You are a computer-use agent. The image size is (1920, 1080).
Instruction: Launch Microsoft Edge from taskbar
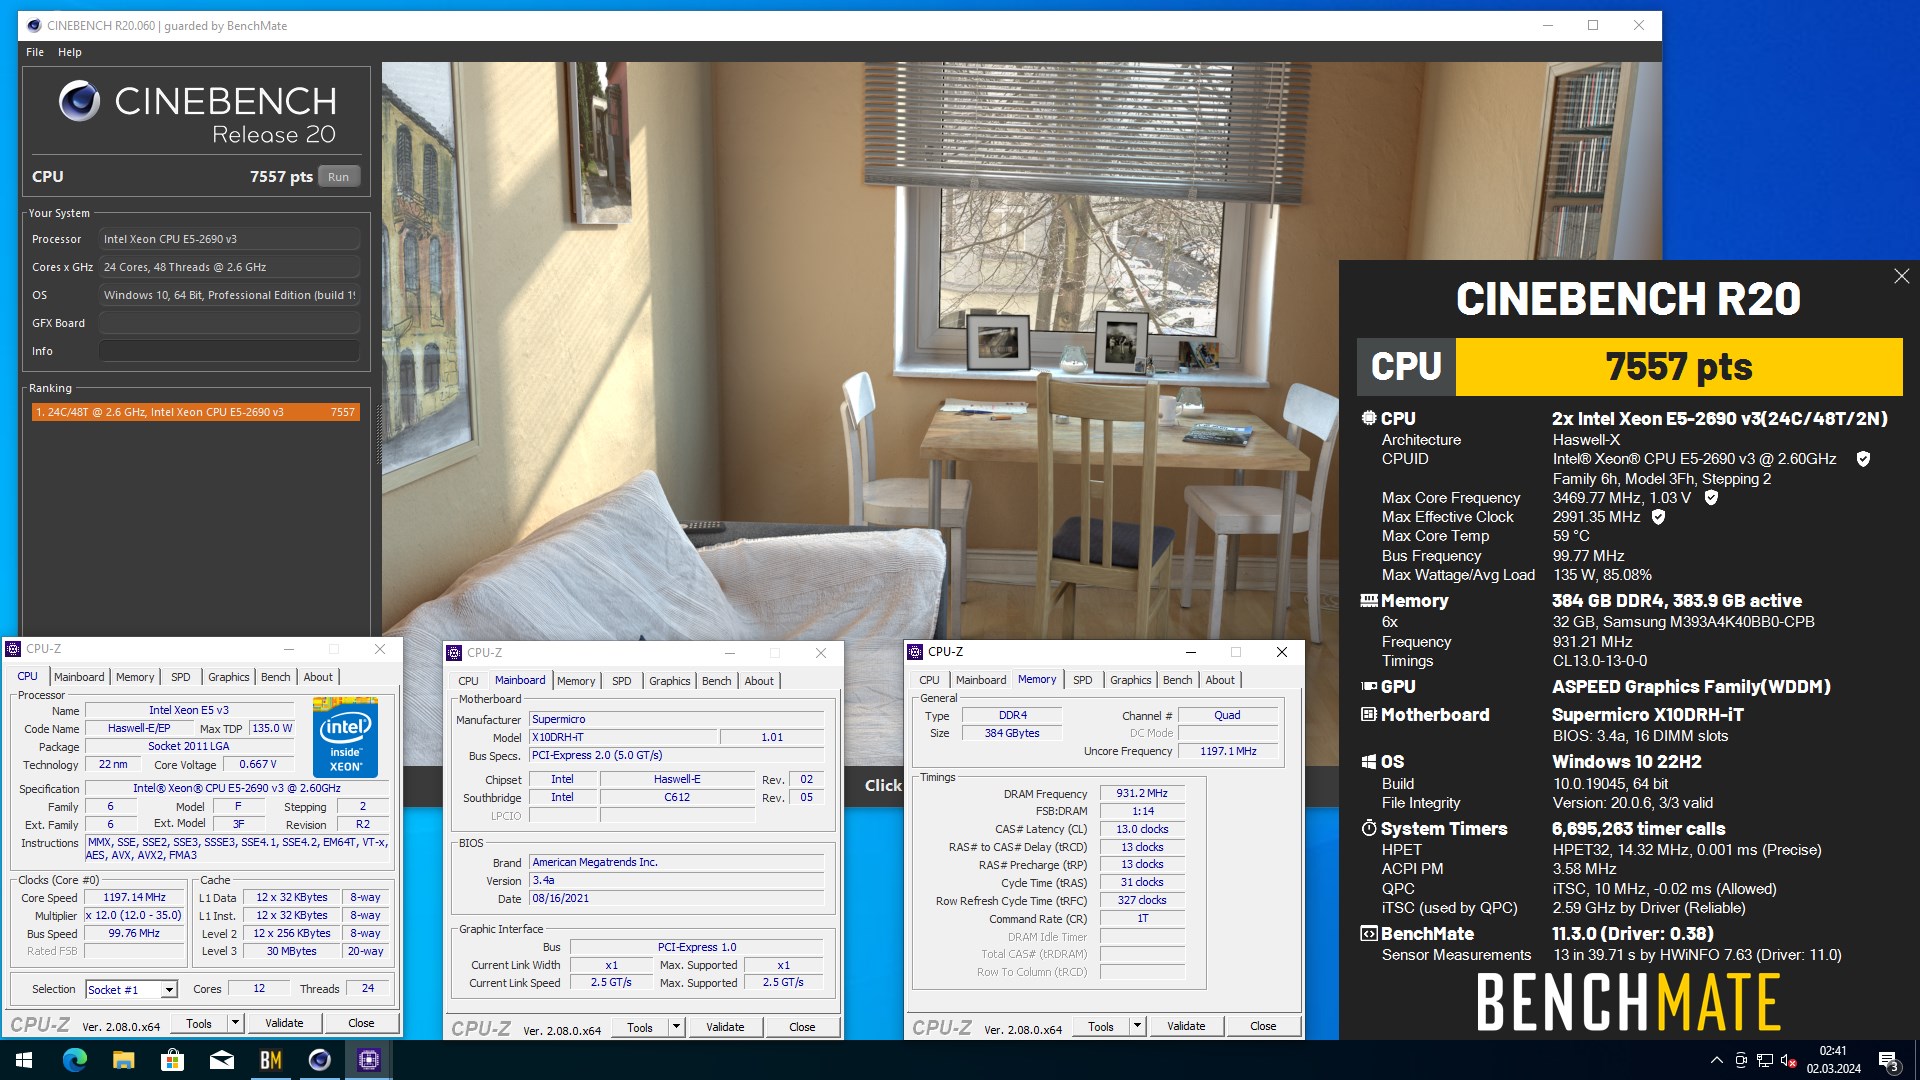click(x=74, y=1060)
